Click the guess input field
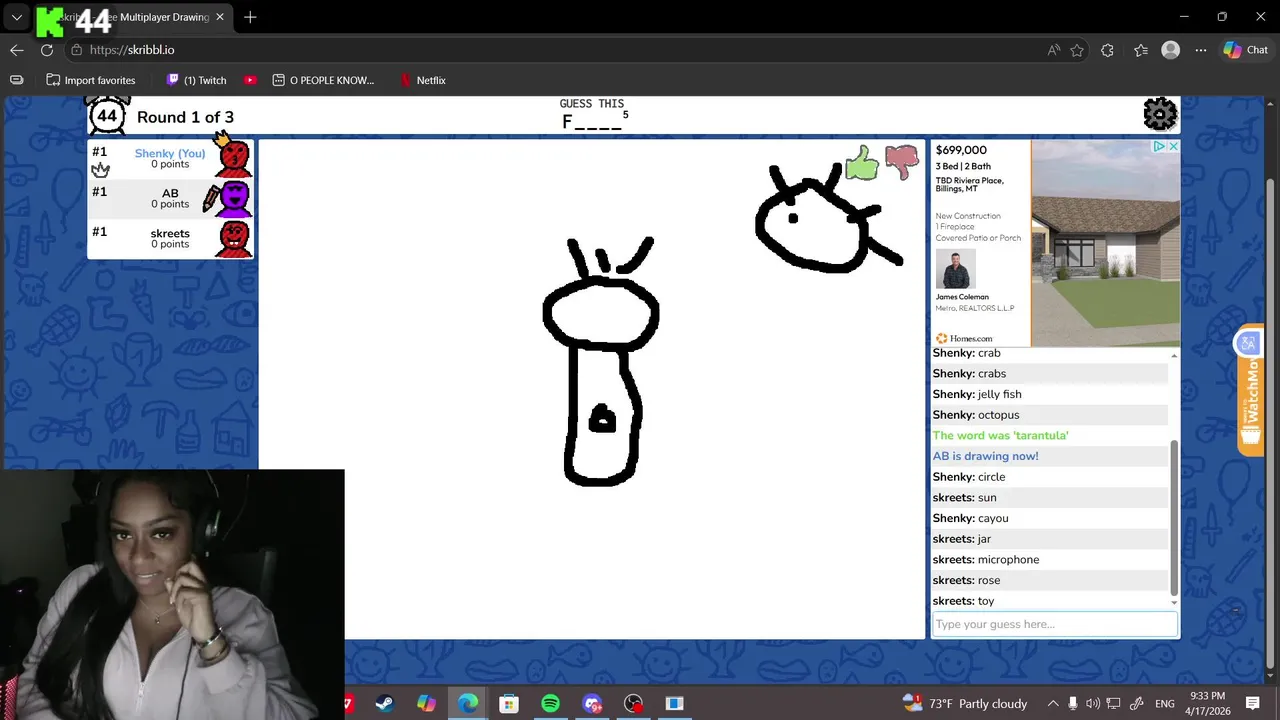The width and height of the screenshot is (1280, 720). click(x=1054, y=624)
